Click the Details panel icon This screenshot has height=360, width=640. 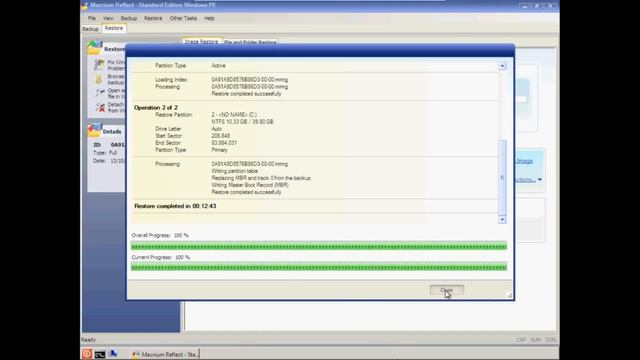[x=94, y=131]
